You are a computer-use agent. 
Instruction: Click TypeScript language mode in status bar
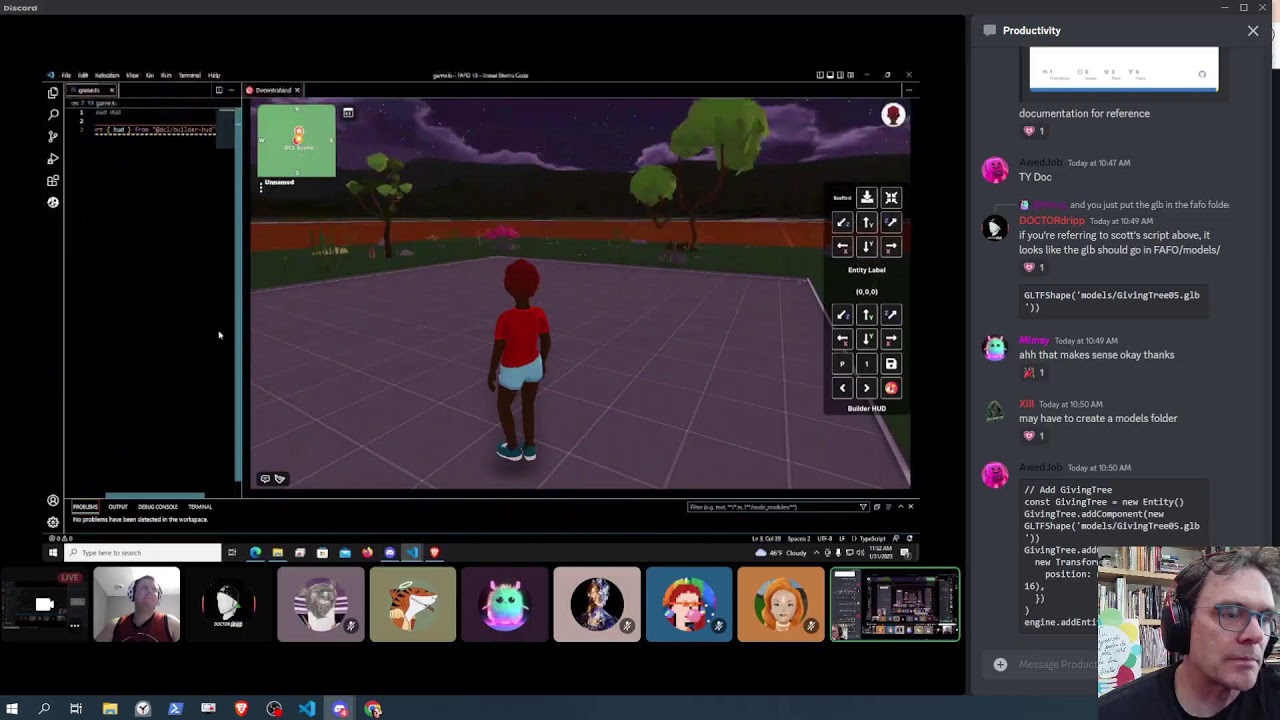tap(873, 539)
